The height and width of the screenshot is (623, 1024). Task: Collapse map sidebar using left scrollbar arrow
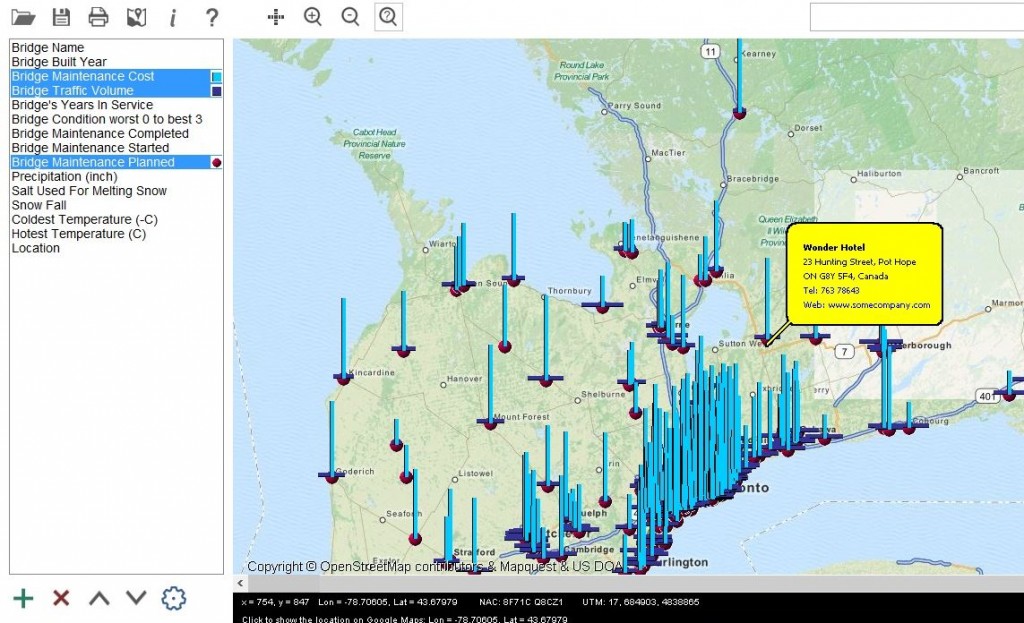click(240, 582)
